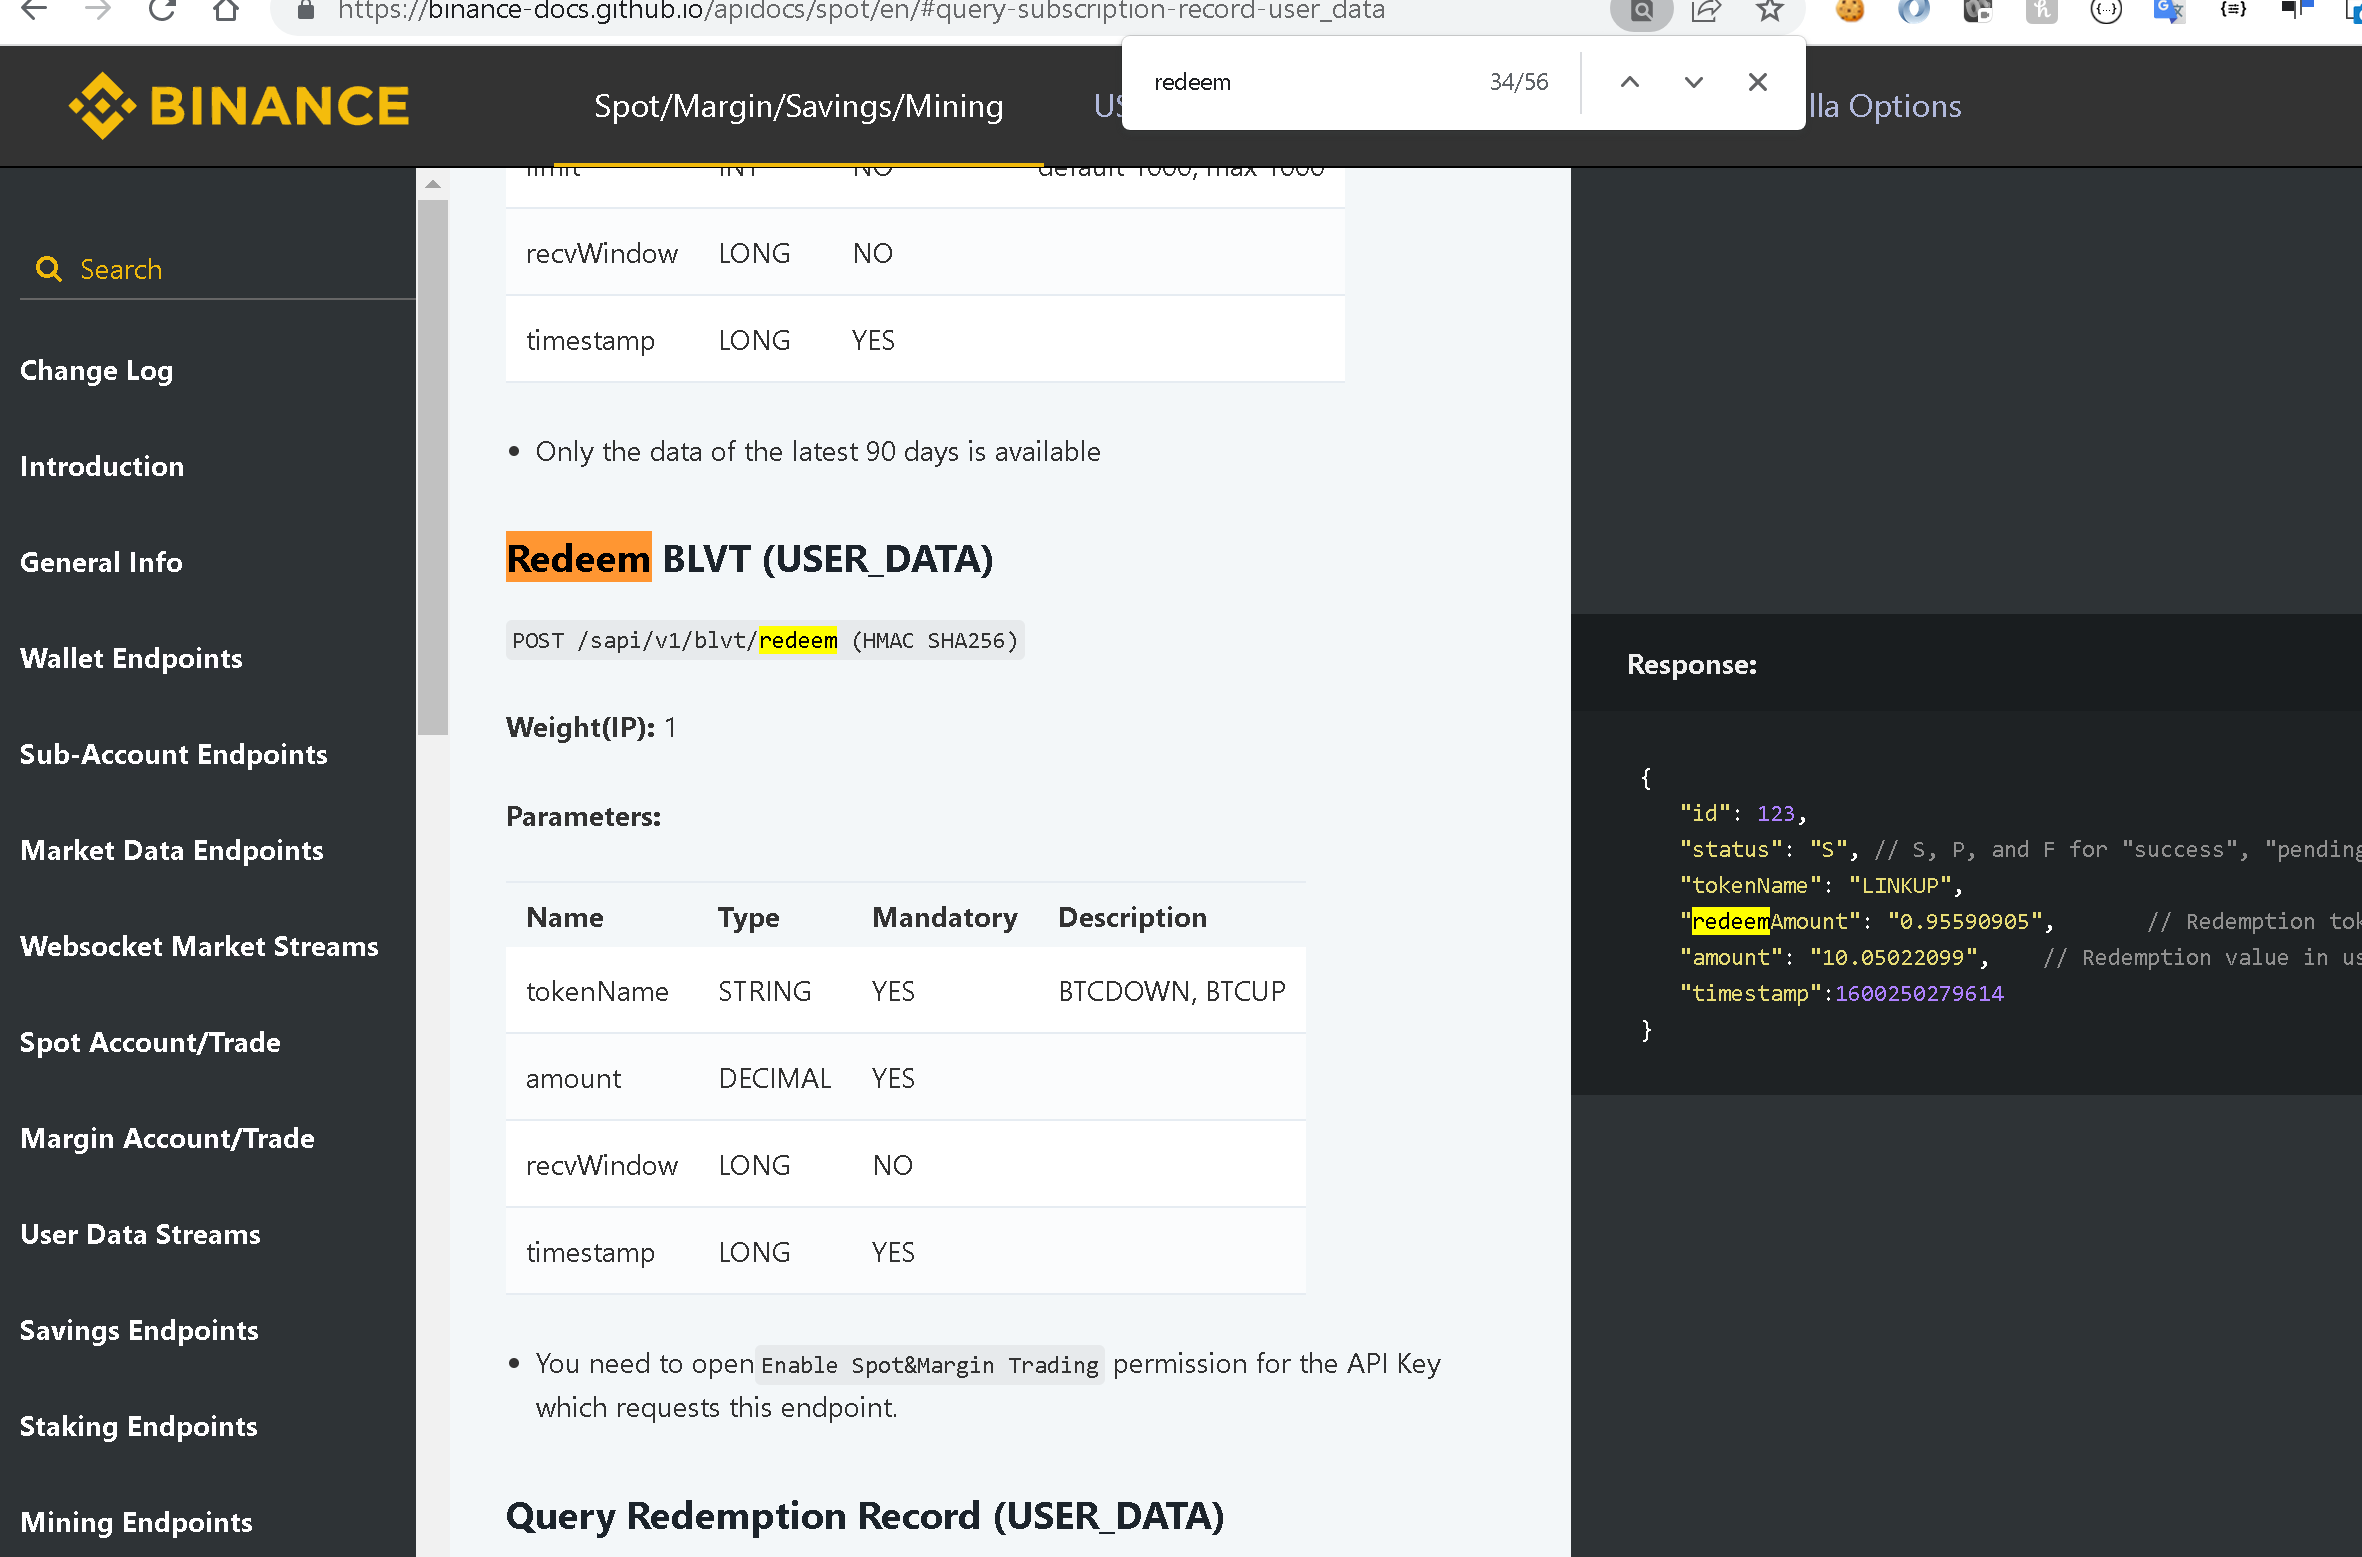The image size is (2362, 1557).
Task: Click the JSON viewer {...} extension icon
Action: (x=2105, y=12)
